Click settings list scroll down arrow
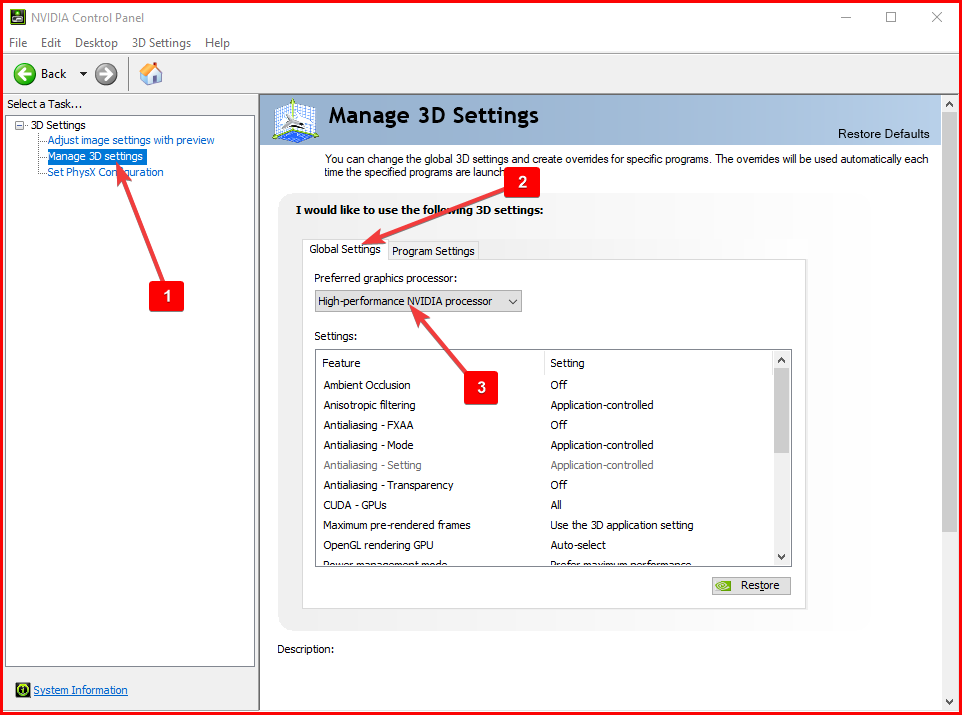 pos(781,557)
